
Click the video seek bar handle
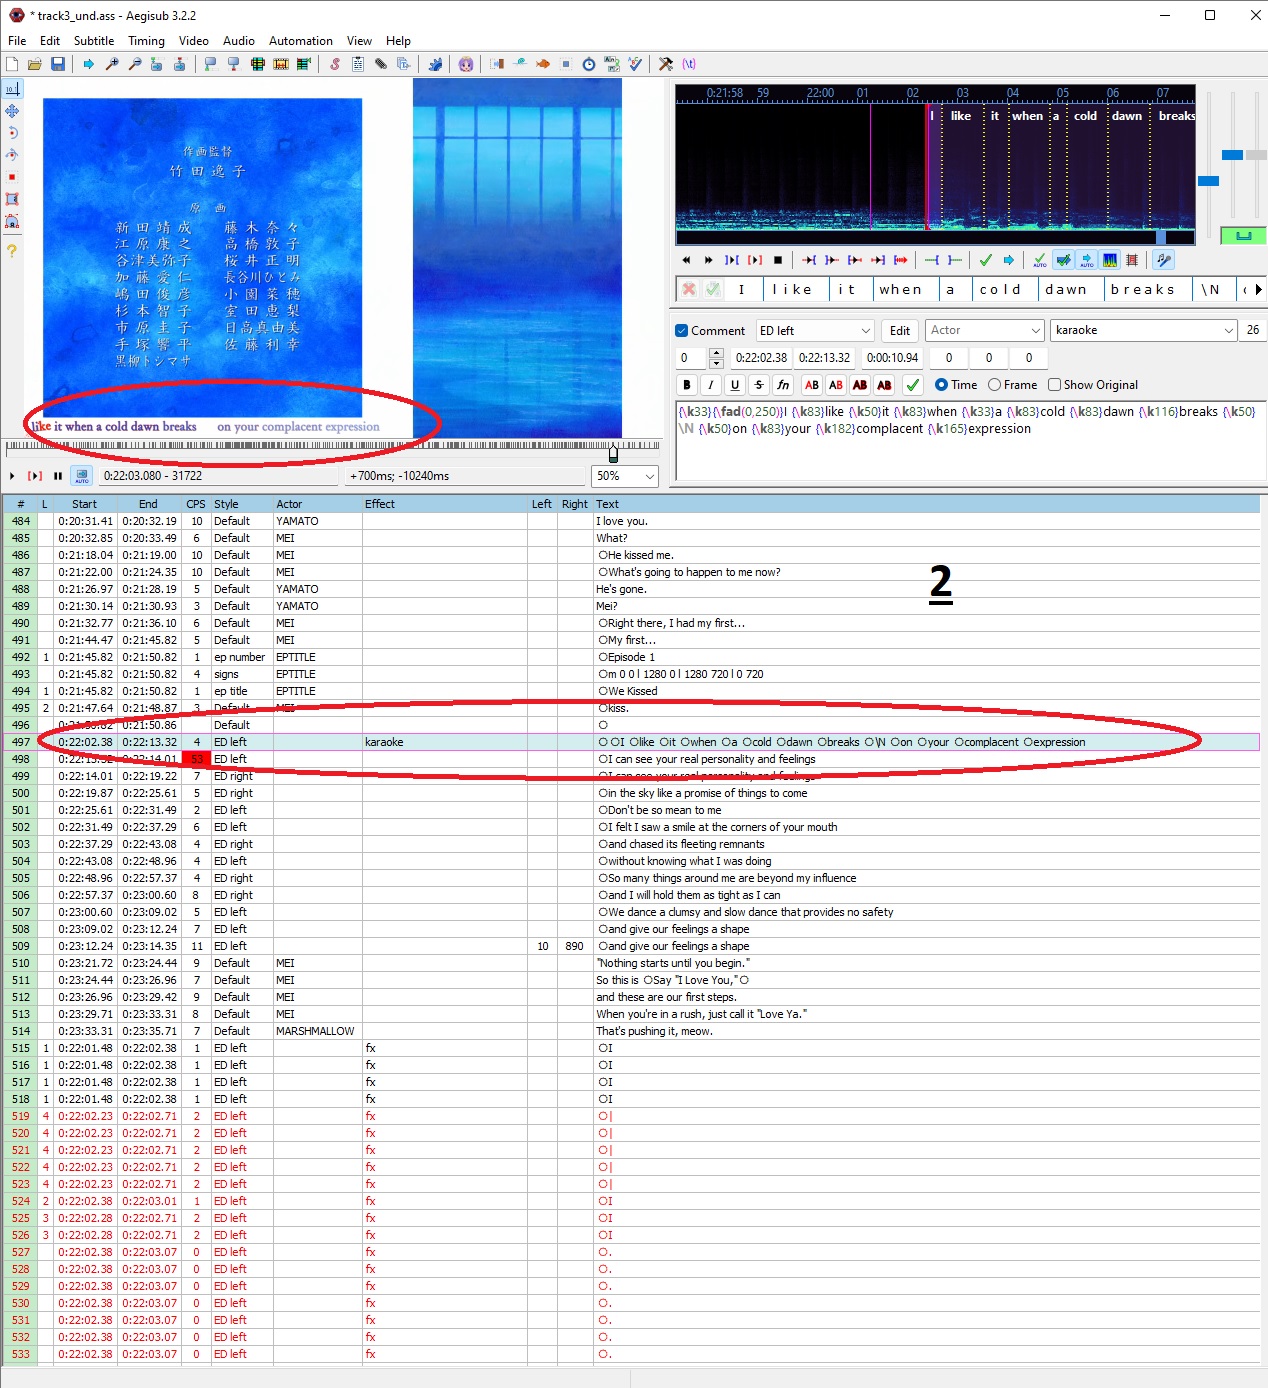coord(613,453)
